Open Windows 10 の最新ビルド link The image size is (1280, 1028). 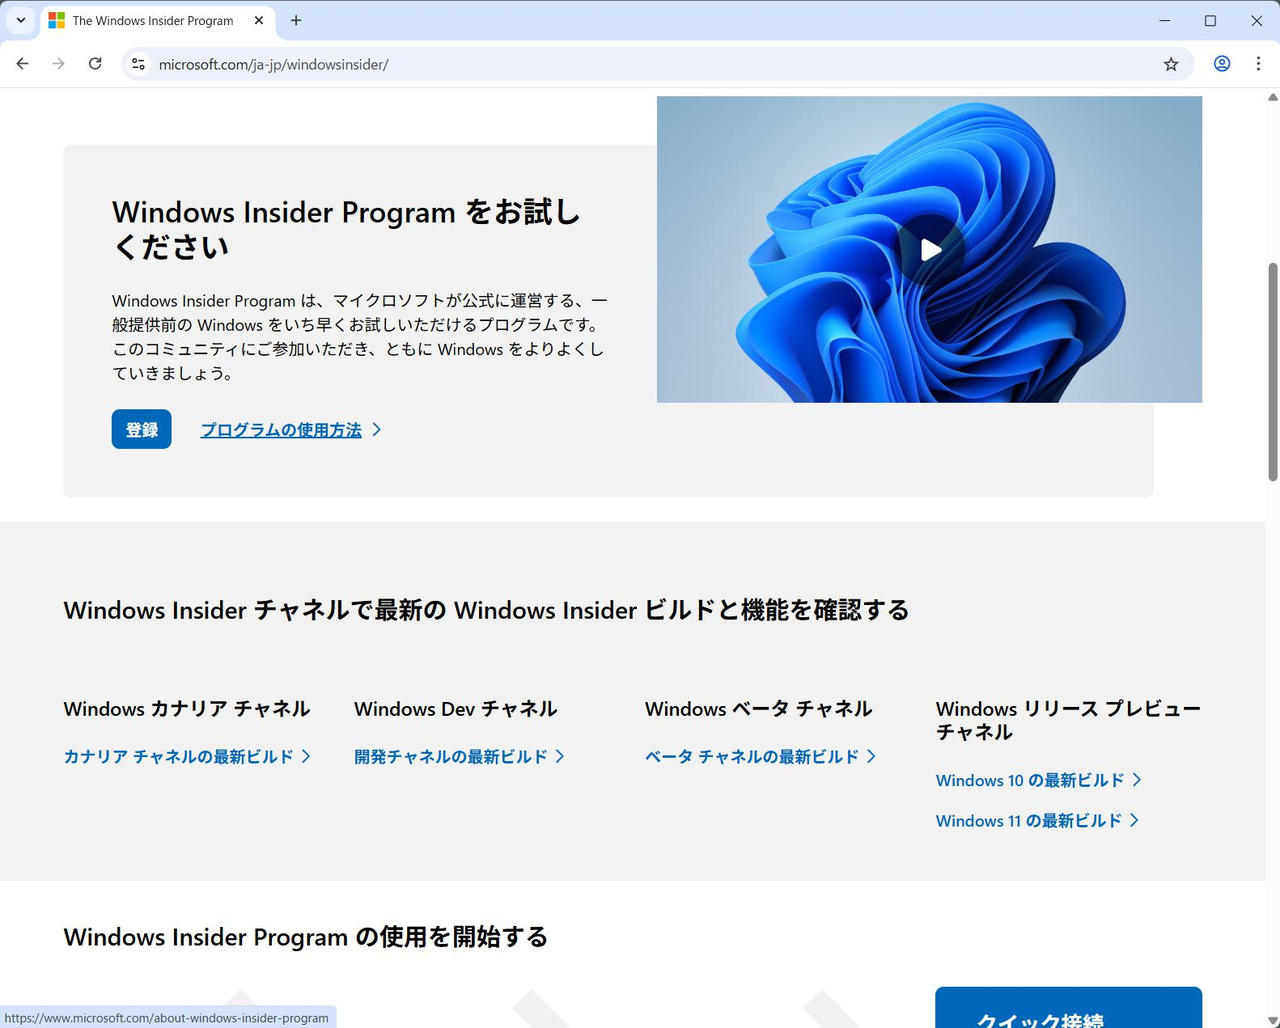tap(1038, 780)
